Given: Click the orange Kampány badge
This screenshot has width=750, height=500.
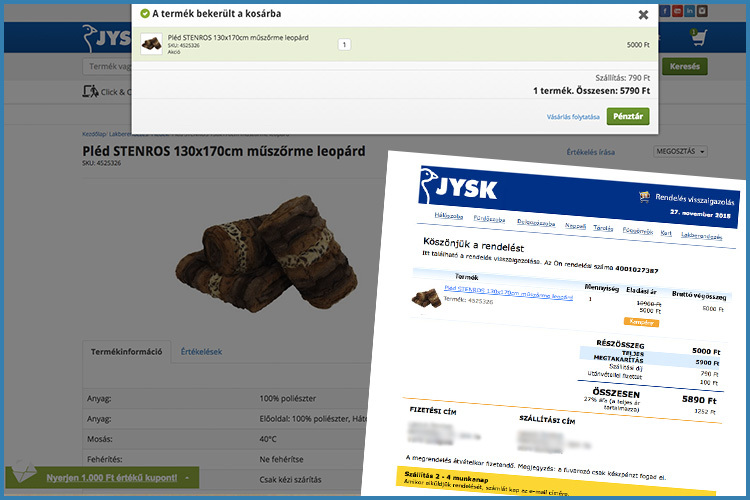Looking at the screenshot, I should tap(641, 322).
